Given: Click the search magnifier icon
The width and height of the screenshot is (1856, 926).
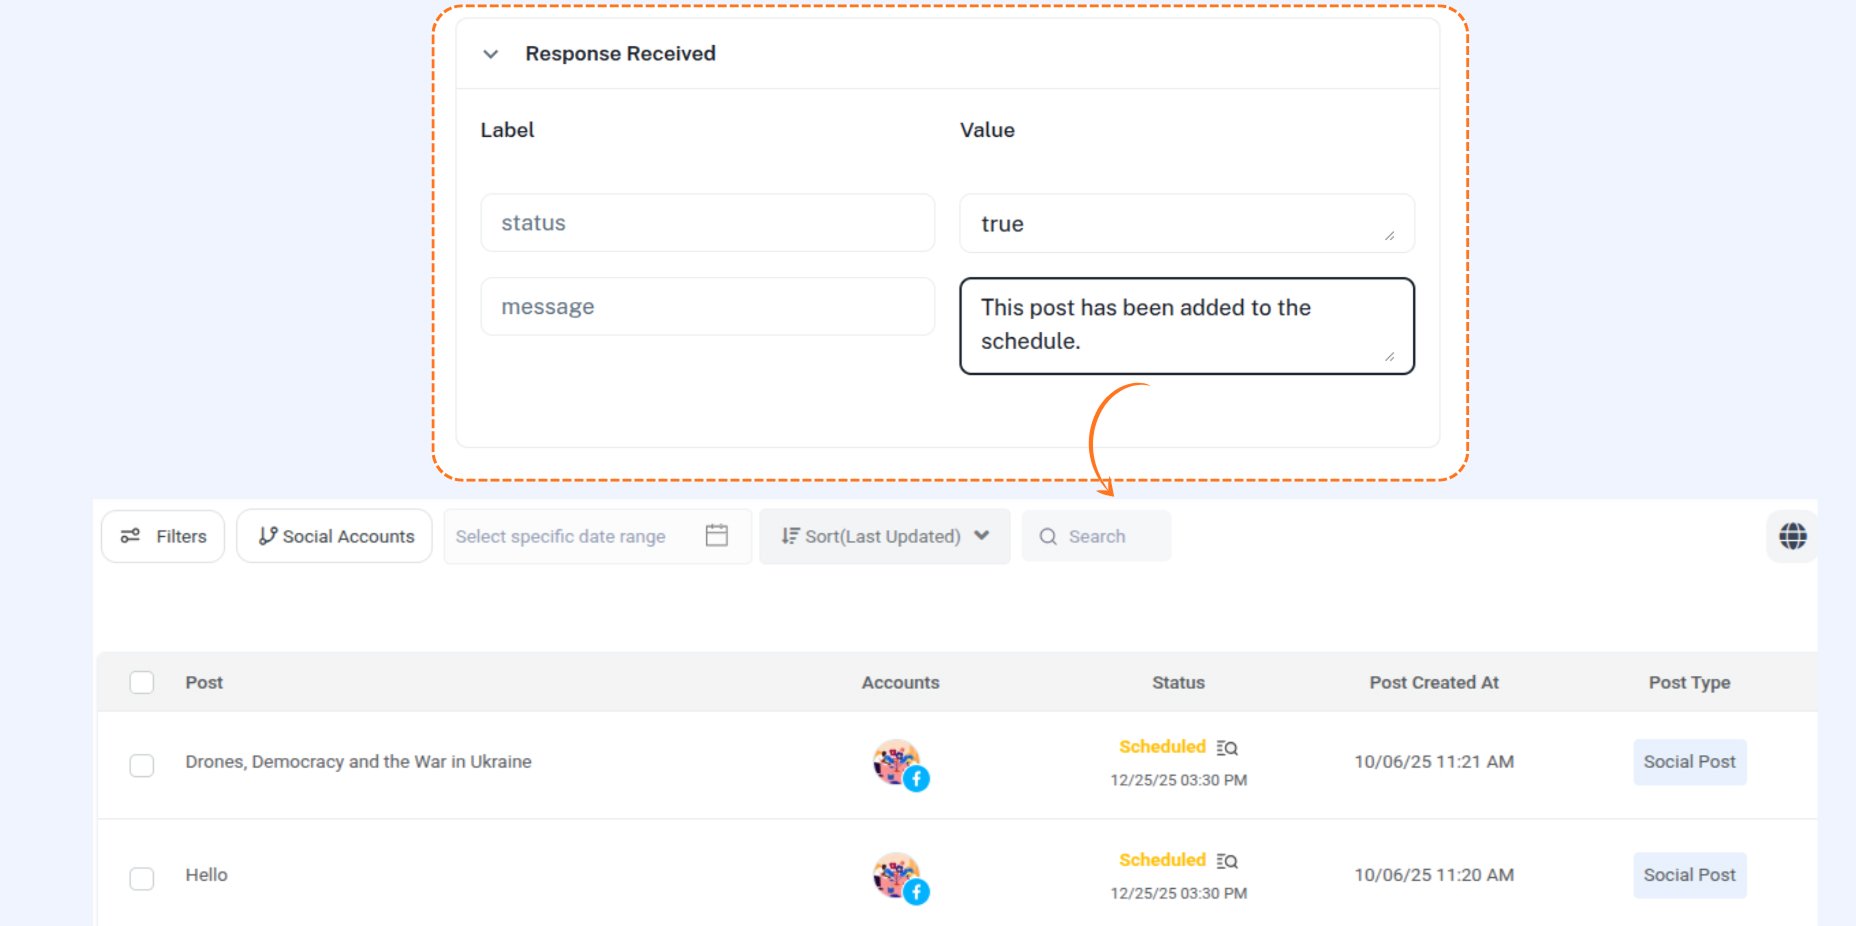Looking at the screenshot, I should tap(1047, 536).
